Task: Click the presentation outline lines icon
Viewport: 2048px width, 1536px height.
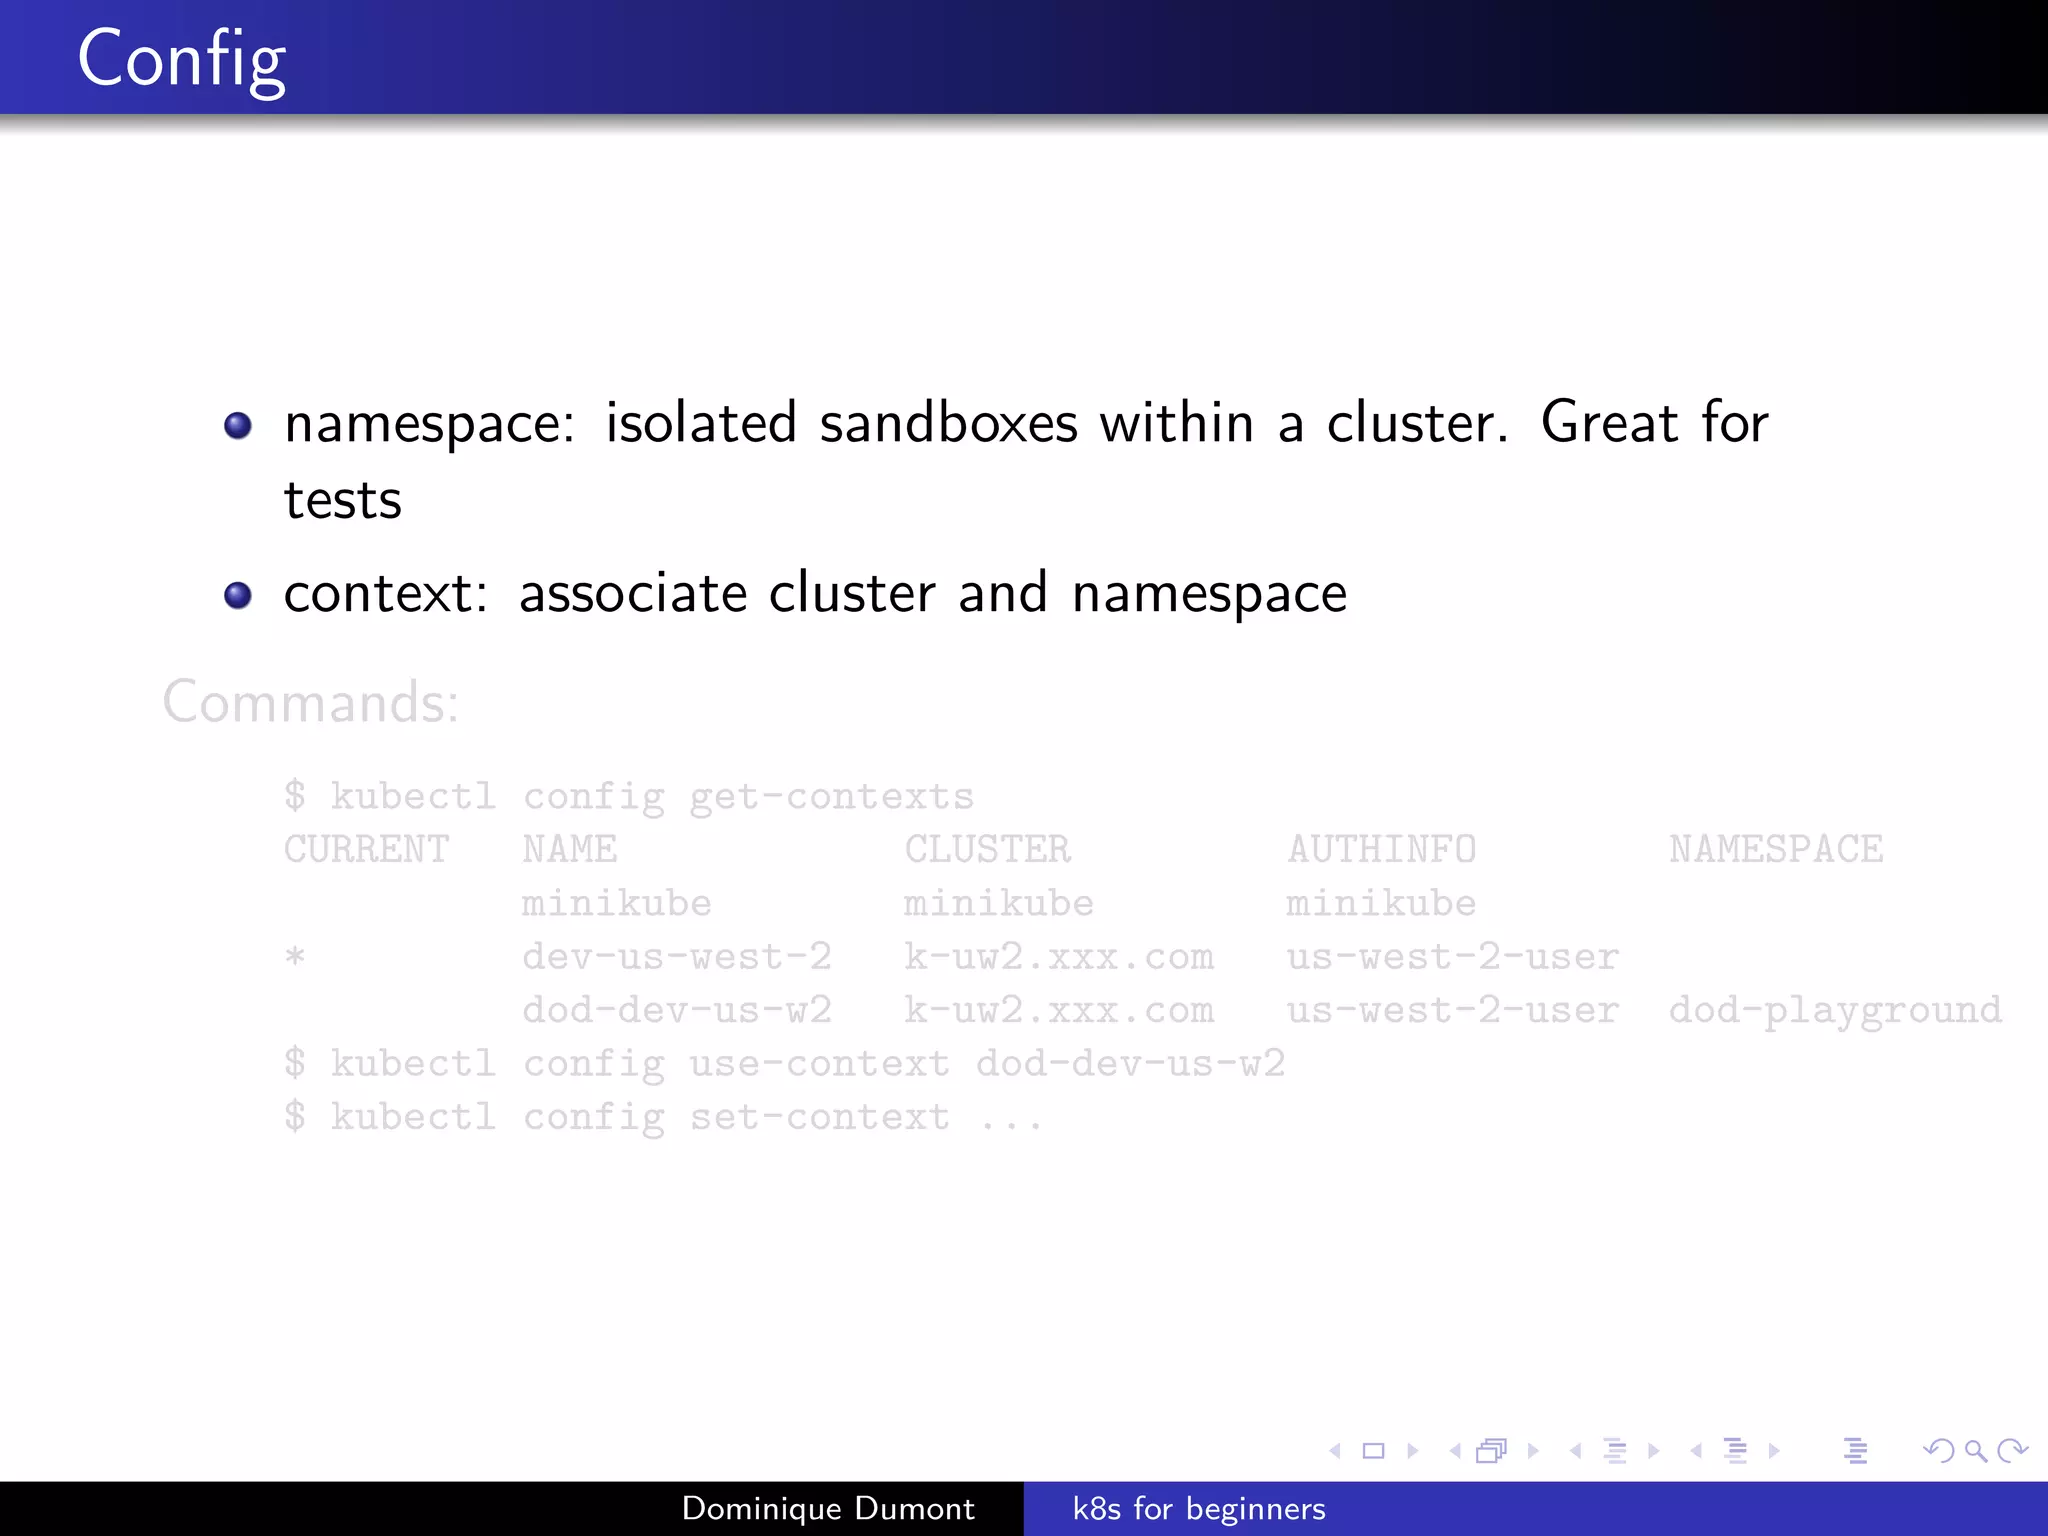Action: pyautogui.click(x=1856, y=1451)
